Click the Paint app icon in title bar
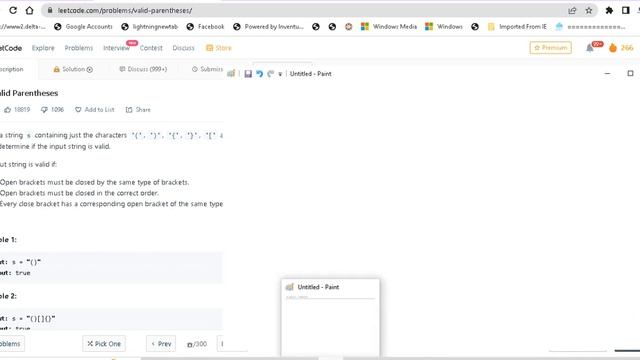Viewport: 640px width, 360px height. pyautogui.click(x=231, y=73)
